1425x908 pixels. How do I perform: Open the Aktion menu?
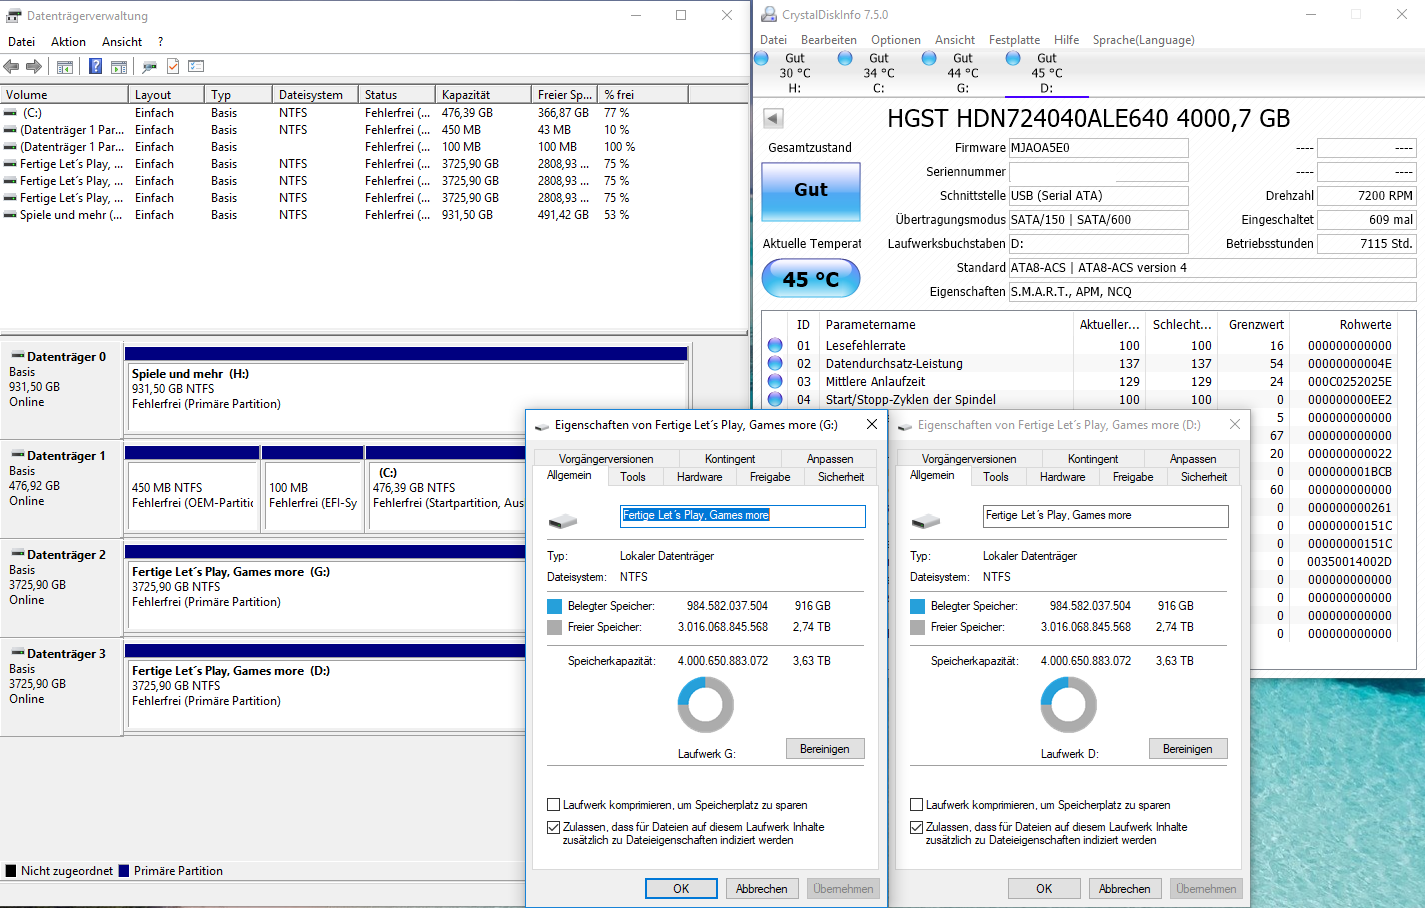click(68, 42)
